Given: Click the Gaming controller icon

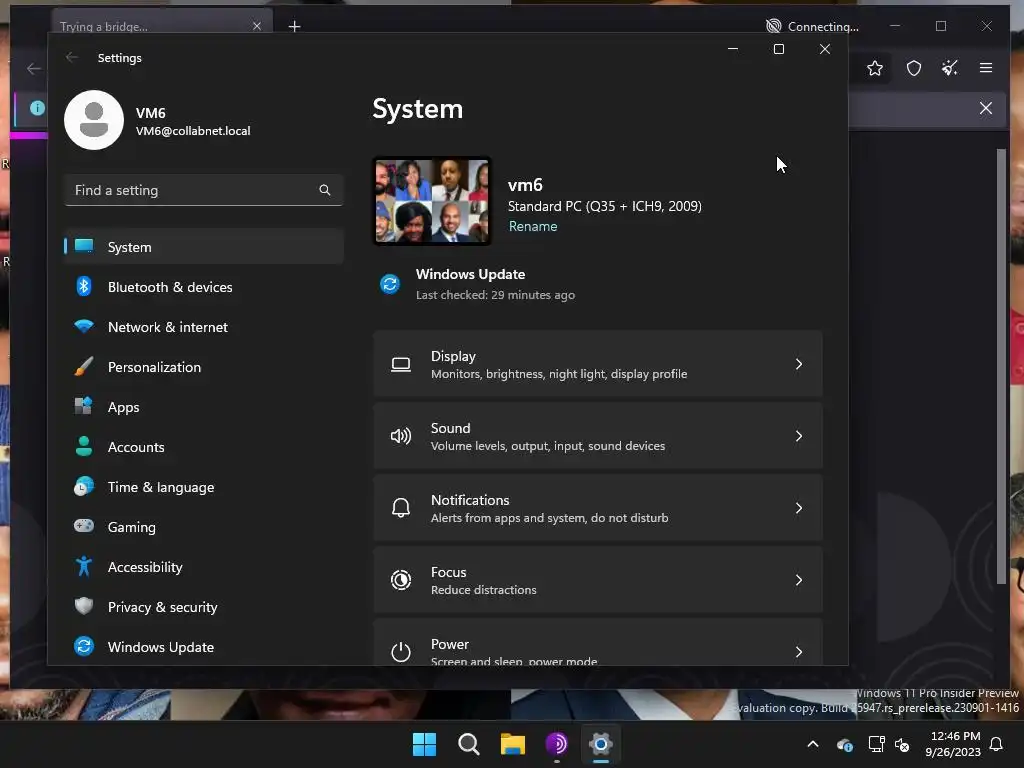Looking at the screenshot, I should [84, 526].
